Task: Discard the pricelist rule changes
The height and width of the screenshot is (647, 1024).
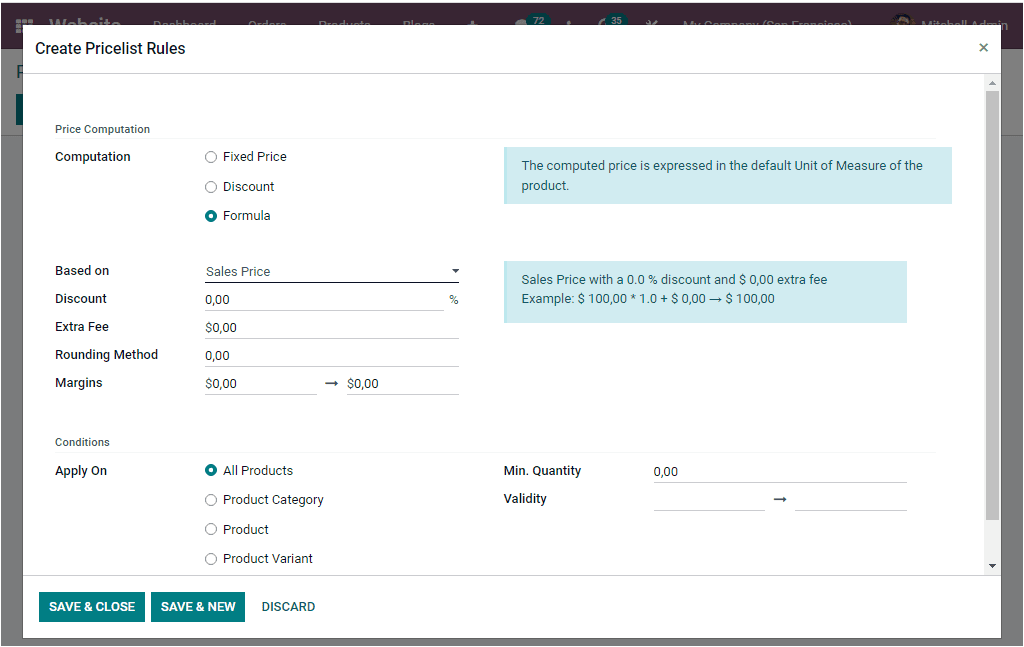Action: (x=288, y=606)
